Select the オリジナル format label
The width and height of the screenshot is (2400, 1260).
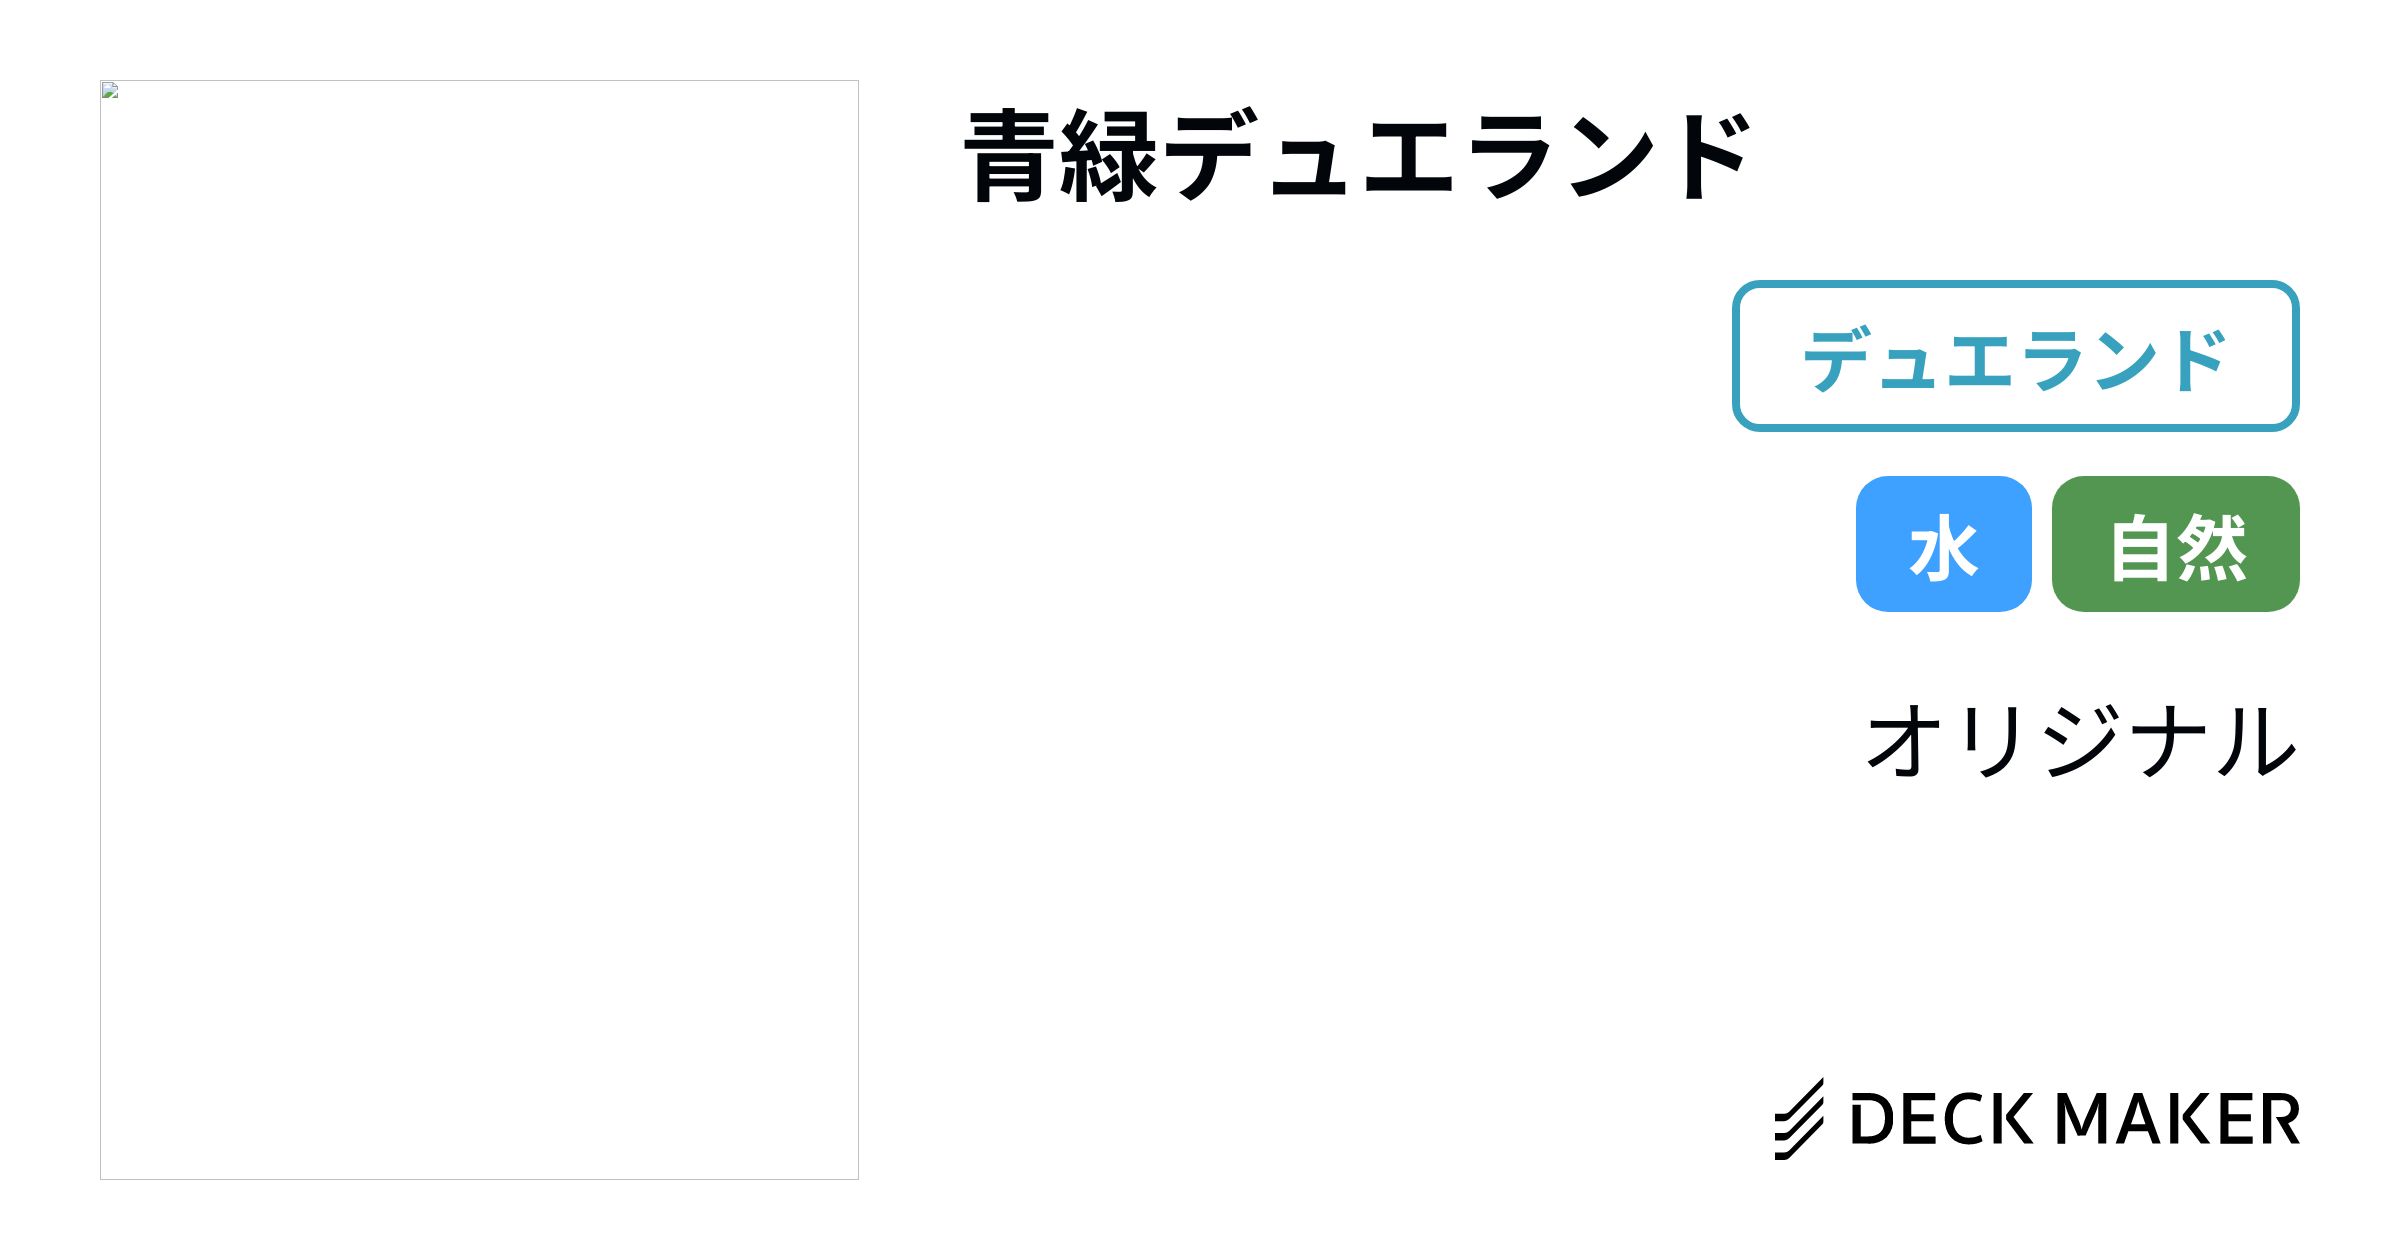tap(2081, 740)
